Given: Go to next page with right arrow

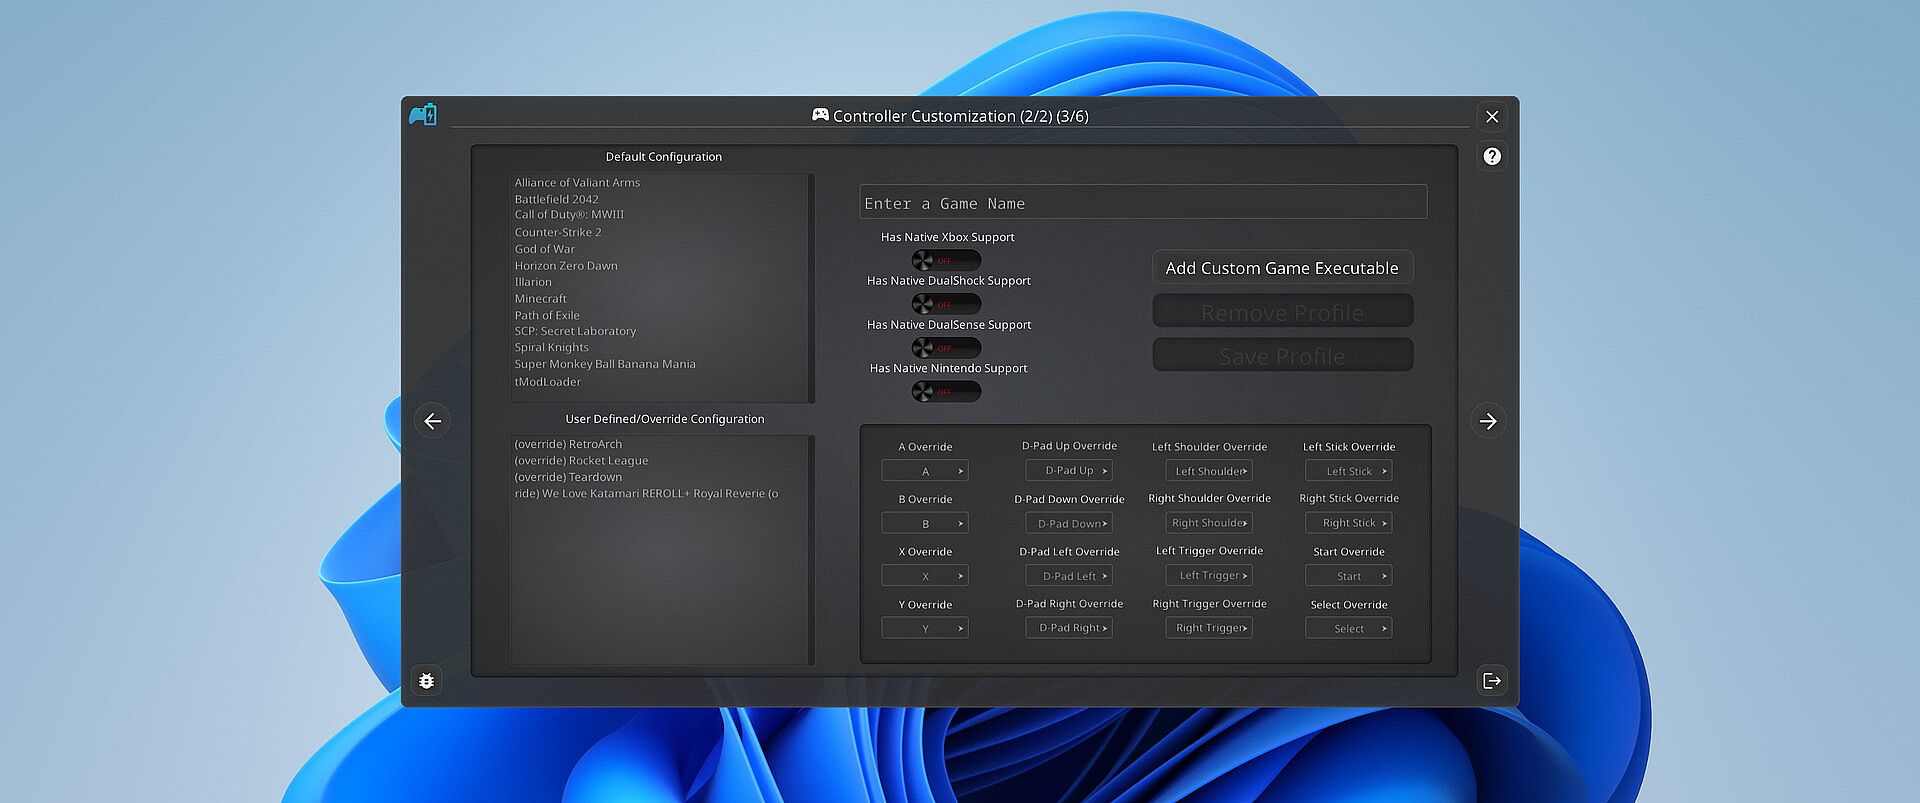Looking at the screenshot, I should coord(1487,421).
